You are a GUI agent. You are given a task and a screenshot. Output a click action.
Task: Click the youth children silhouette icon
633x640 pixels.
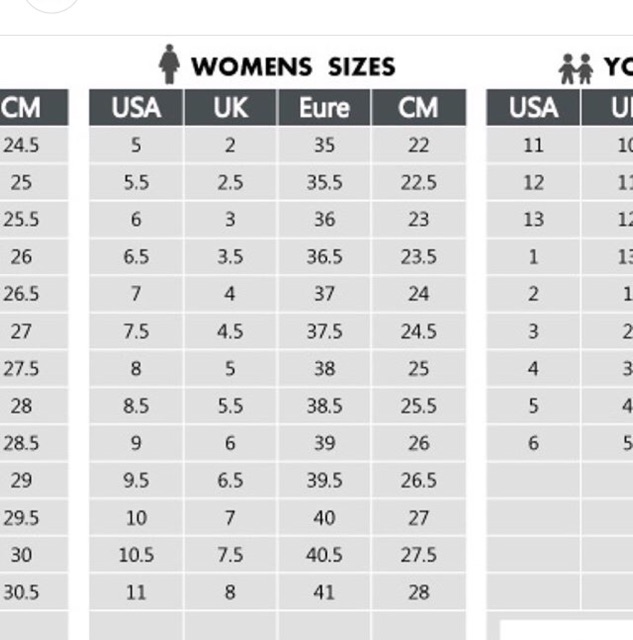tap(576, 69)
